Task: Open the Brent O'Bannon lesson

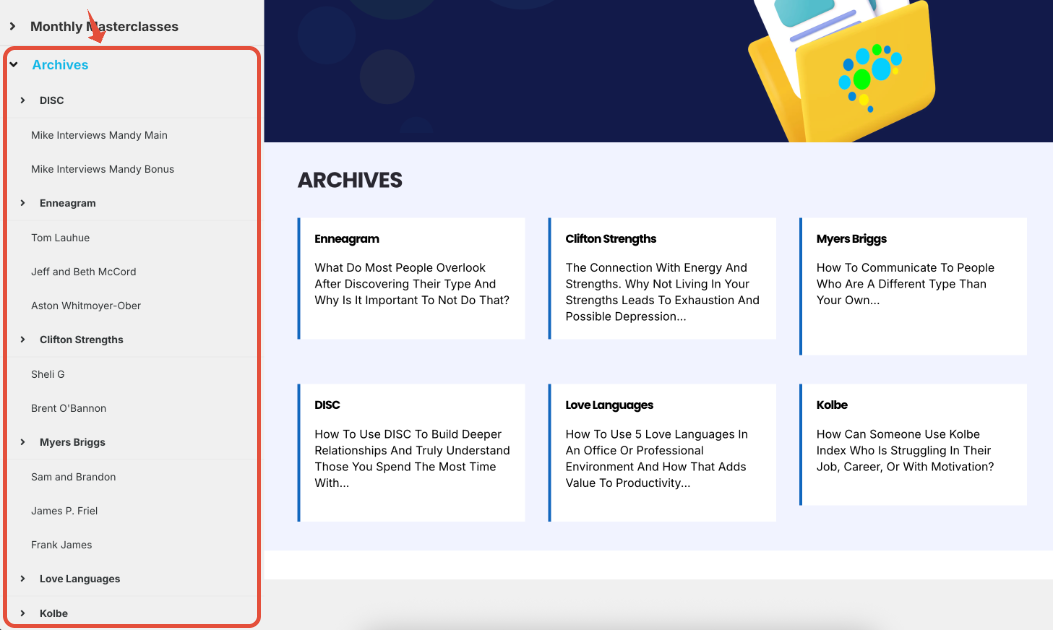Action: [x=68, y=408]
